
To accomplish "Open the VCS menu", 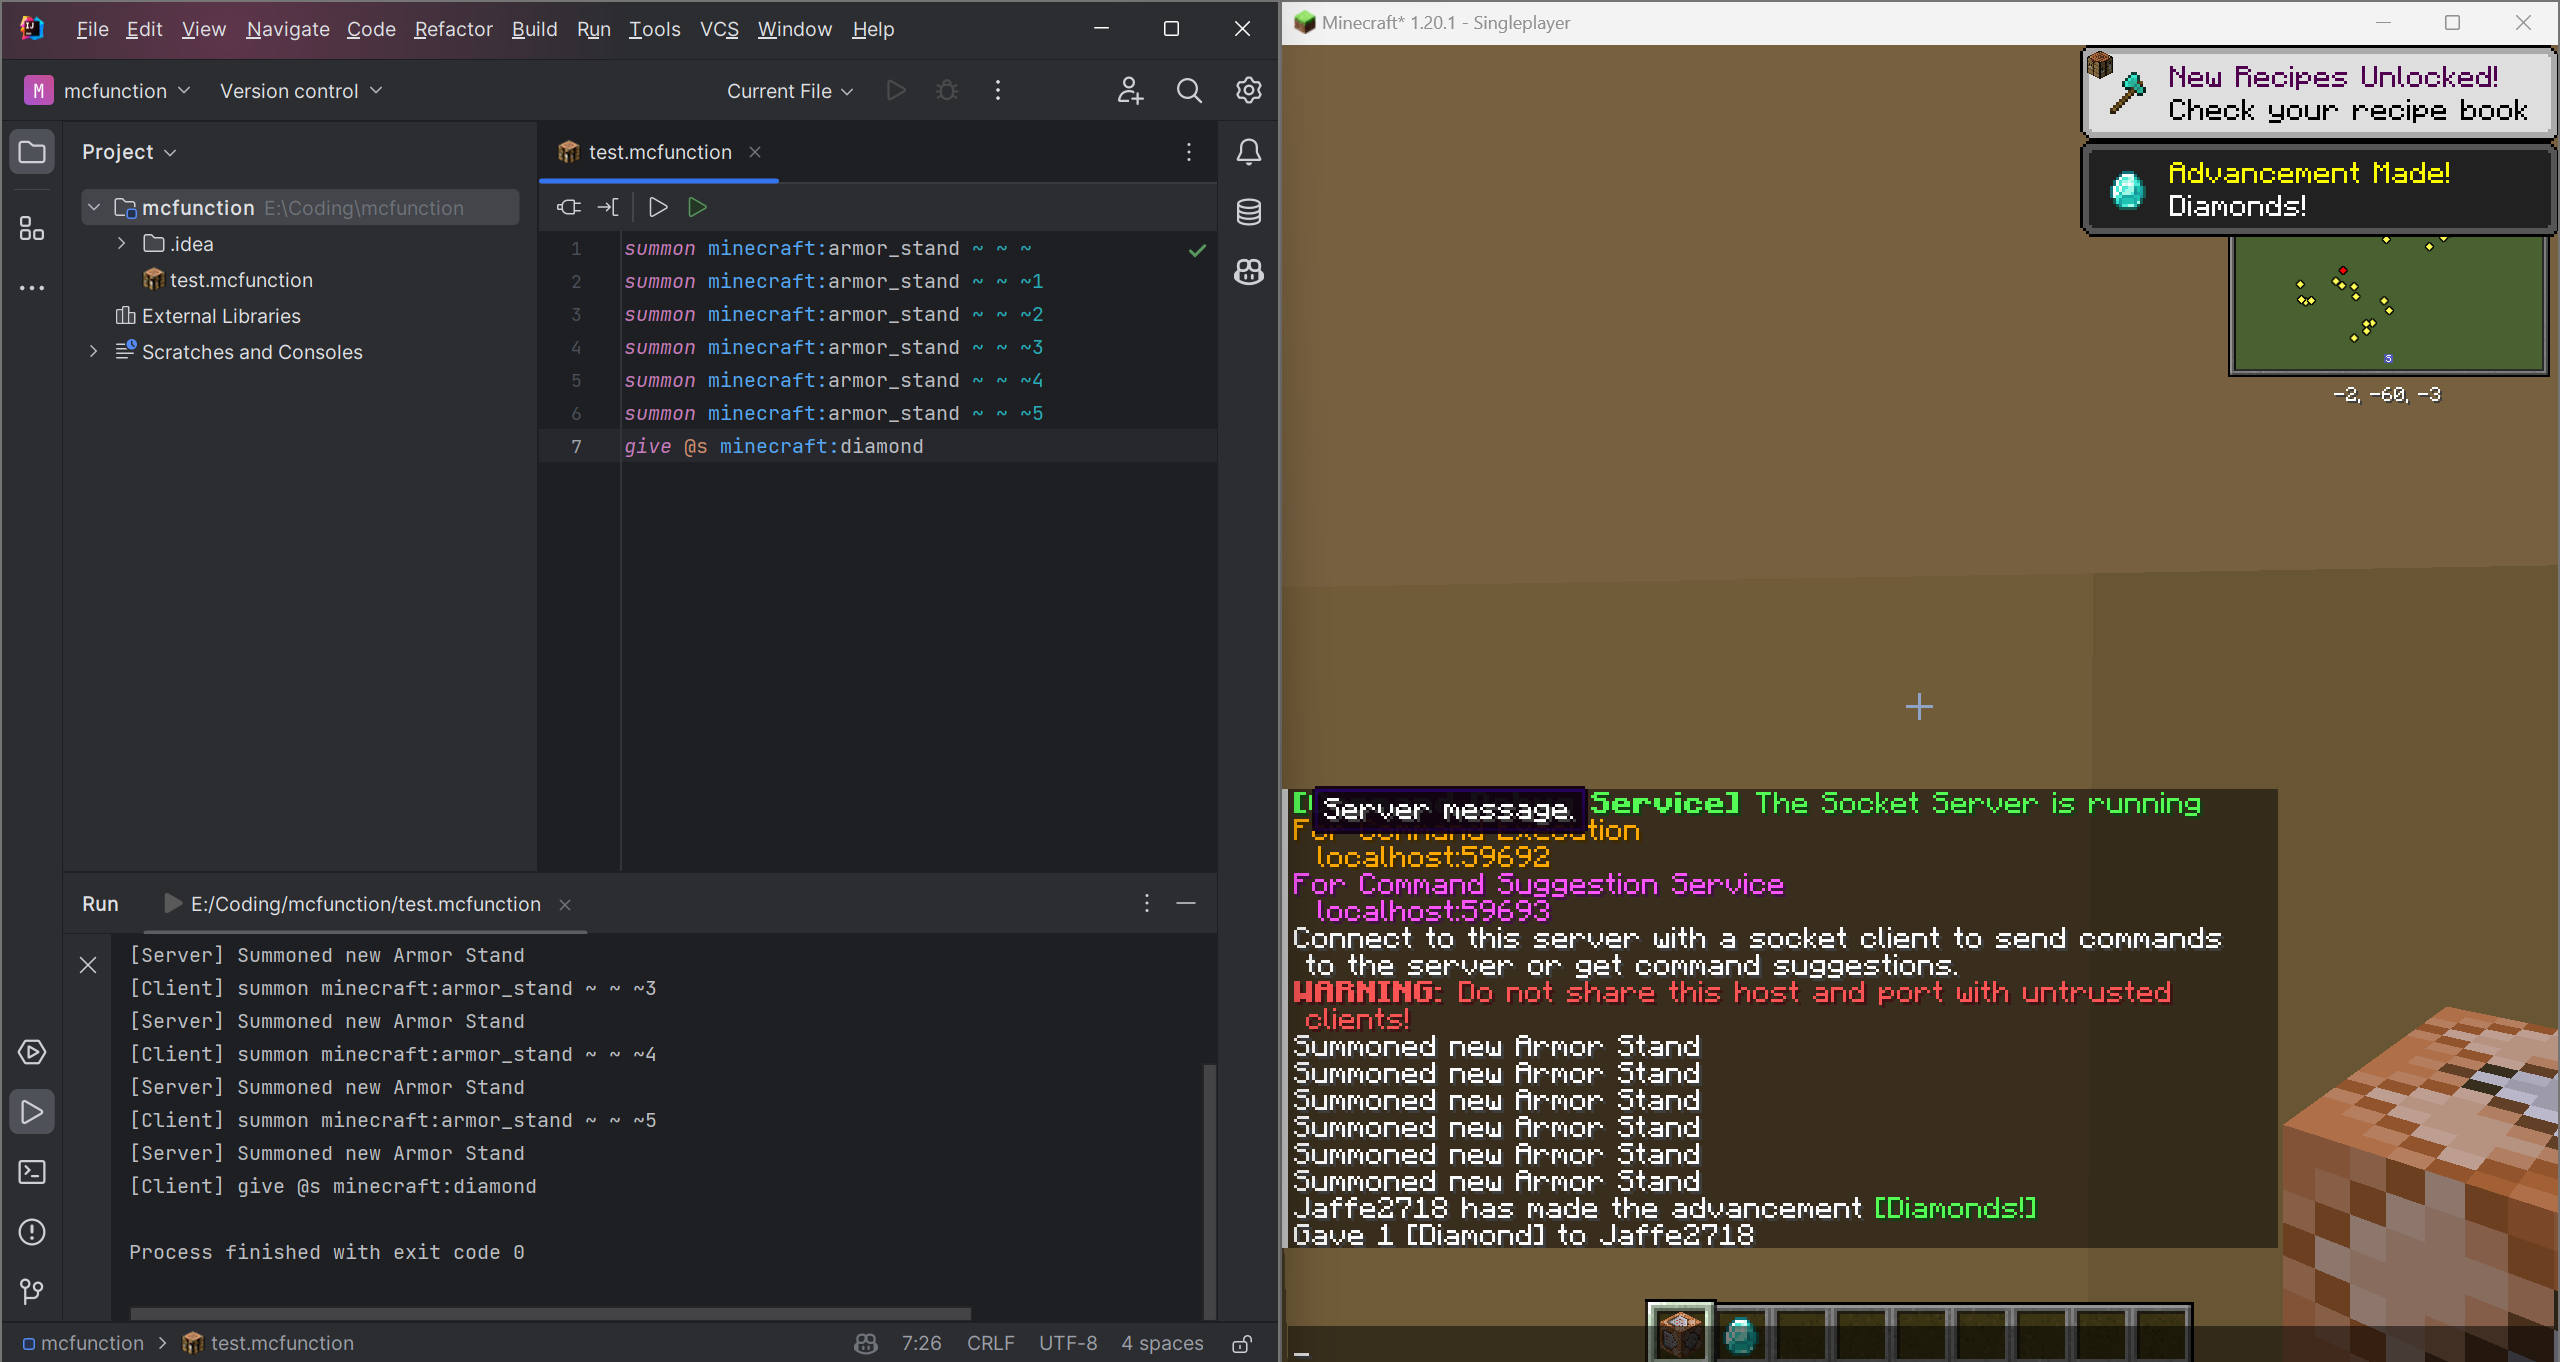I will (719, 29).
